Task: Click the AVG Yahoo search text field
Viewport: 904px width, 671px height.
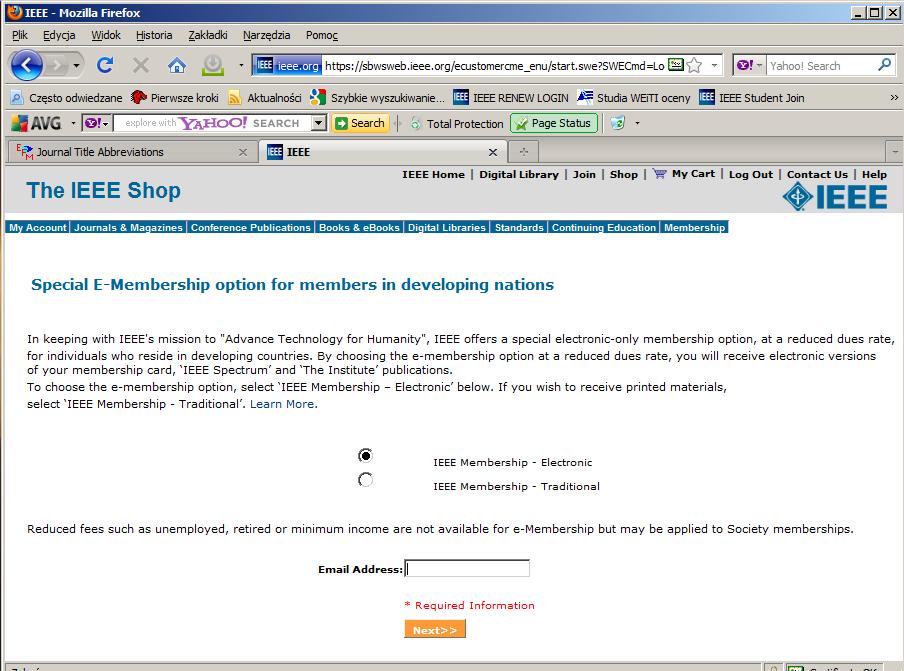Action: (213, 123)
